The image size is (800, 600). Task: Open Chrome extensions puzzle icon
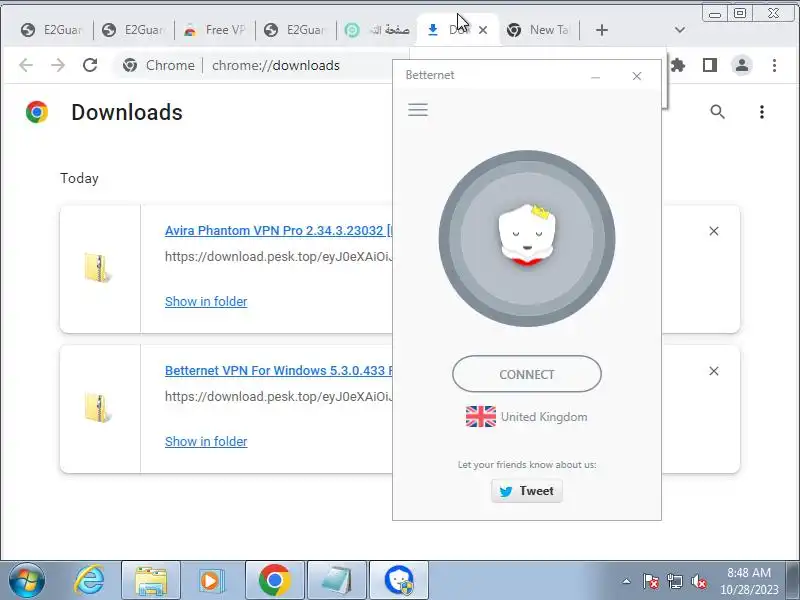pyautogui.click(x=678, y=65)
